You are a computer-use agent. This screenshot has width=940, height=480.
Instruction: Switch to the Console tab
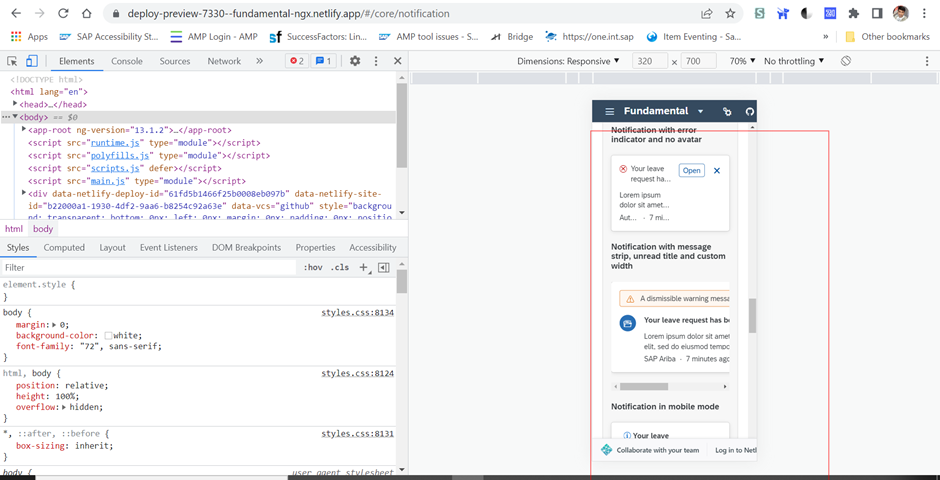(x=127, y=61)
